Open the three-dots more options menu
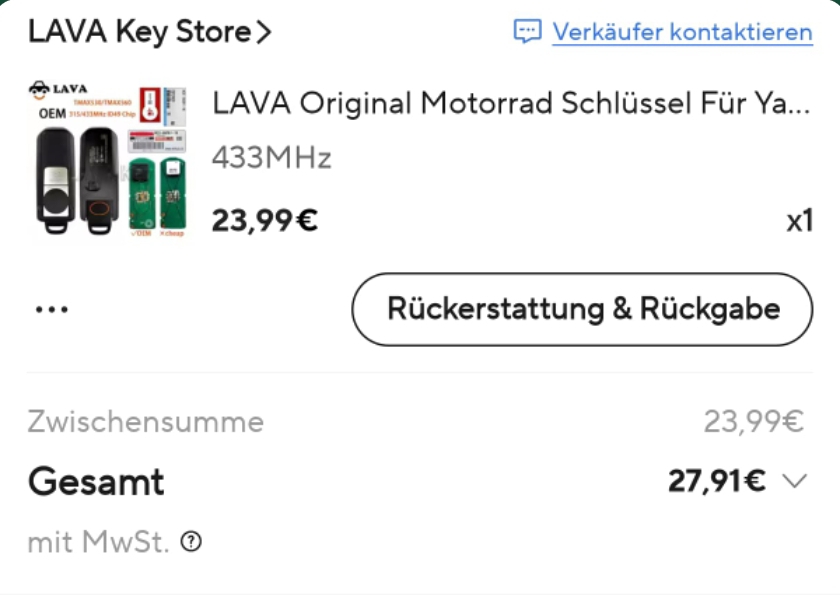Viewport: 840px width, 595px height. (x=51, y=310)
